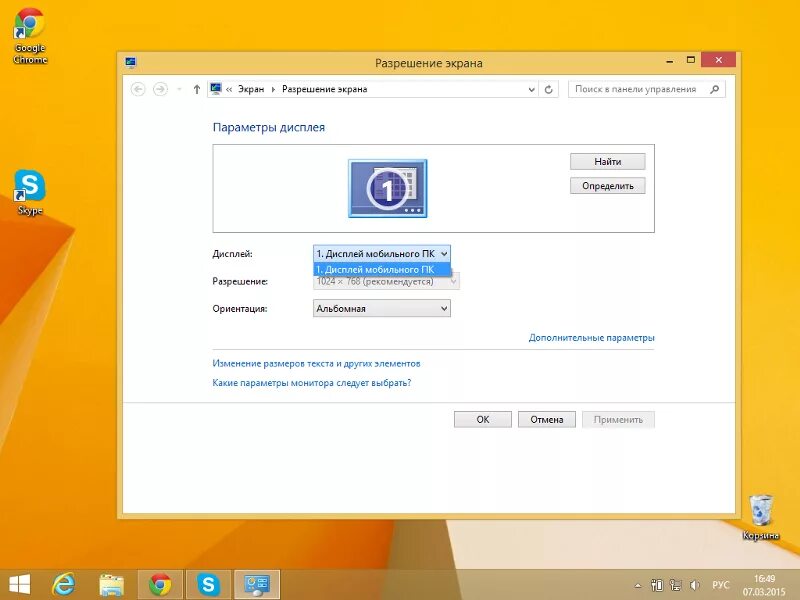Click the Разрешение экрана breadcrumb
The width and height of the screenshot is (800, 600).
324,89
